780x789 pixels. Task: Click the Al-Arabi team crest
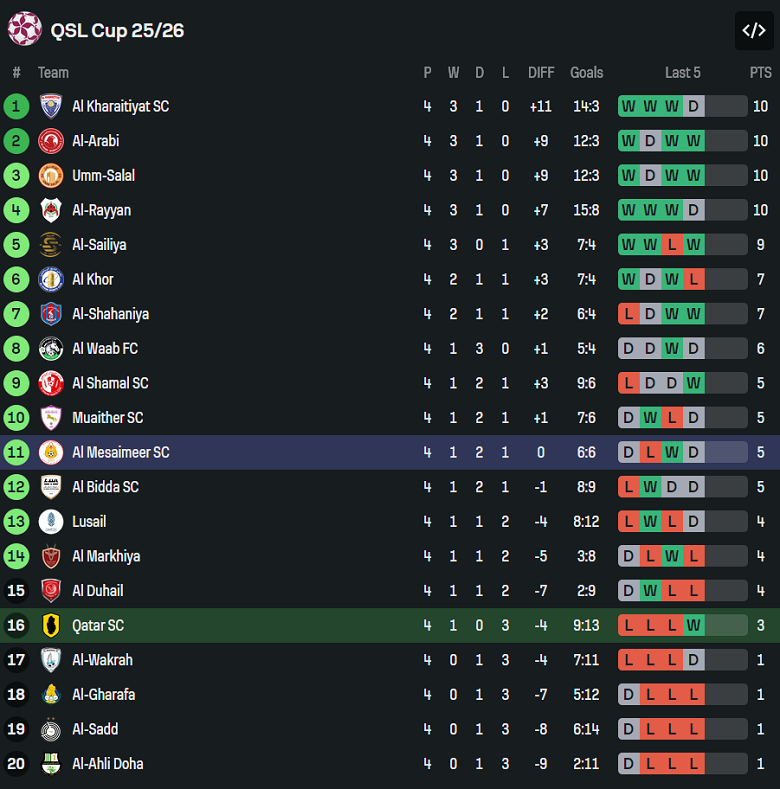click(51, 141)
